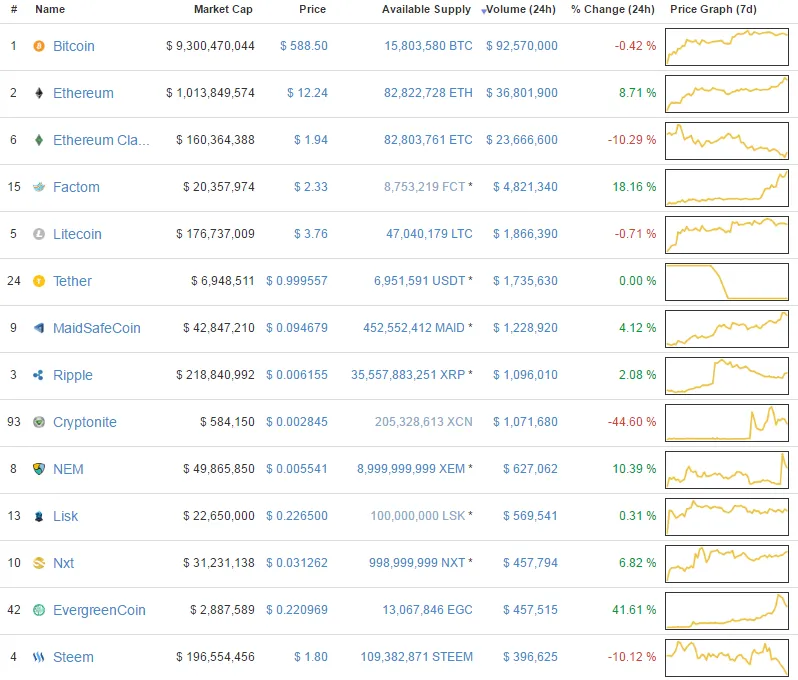Viewport: 798px width, 680px height.
Task: Sort by Market Cap column header
Action: (x=223, y=9)
